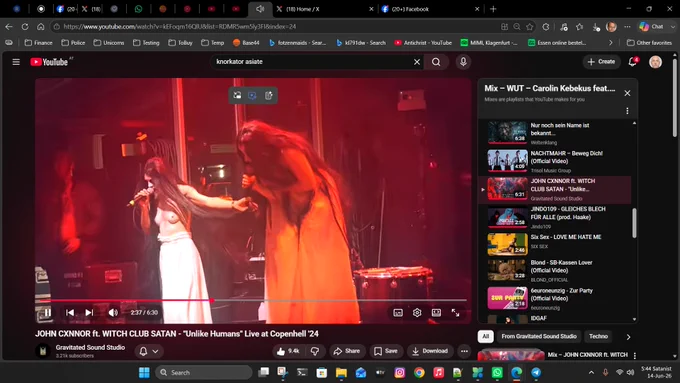The width and height of the screenshot is (680, 383).
Task: Close the Mix playlist panel
Action: tap(627, 93)
